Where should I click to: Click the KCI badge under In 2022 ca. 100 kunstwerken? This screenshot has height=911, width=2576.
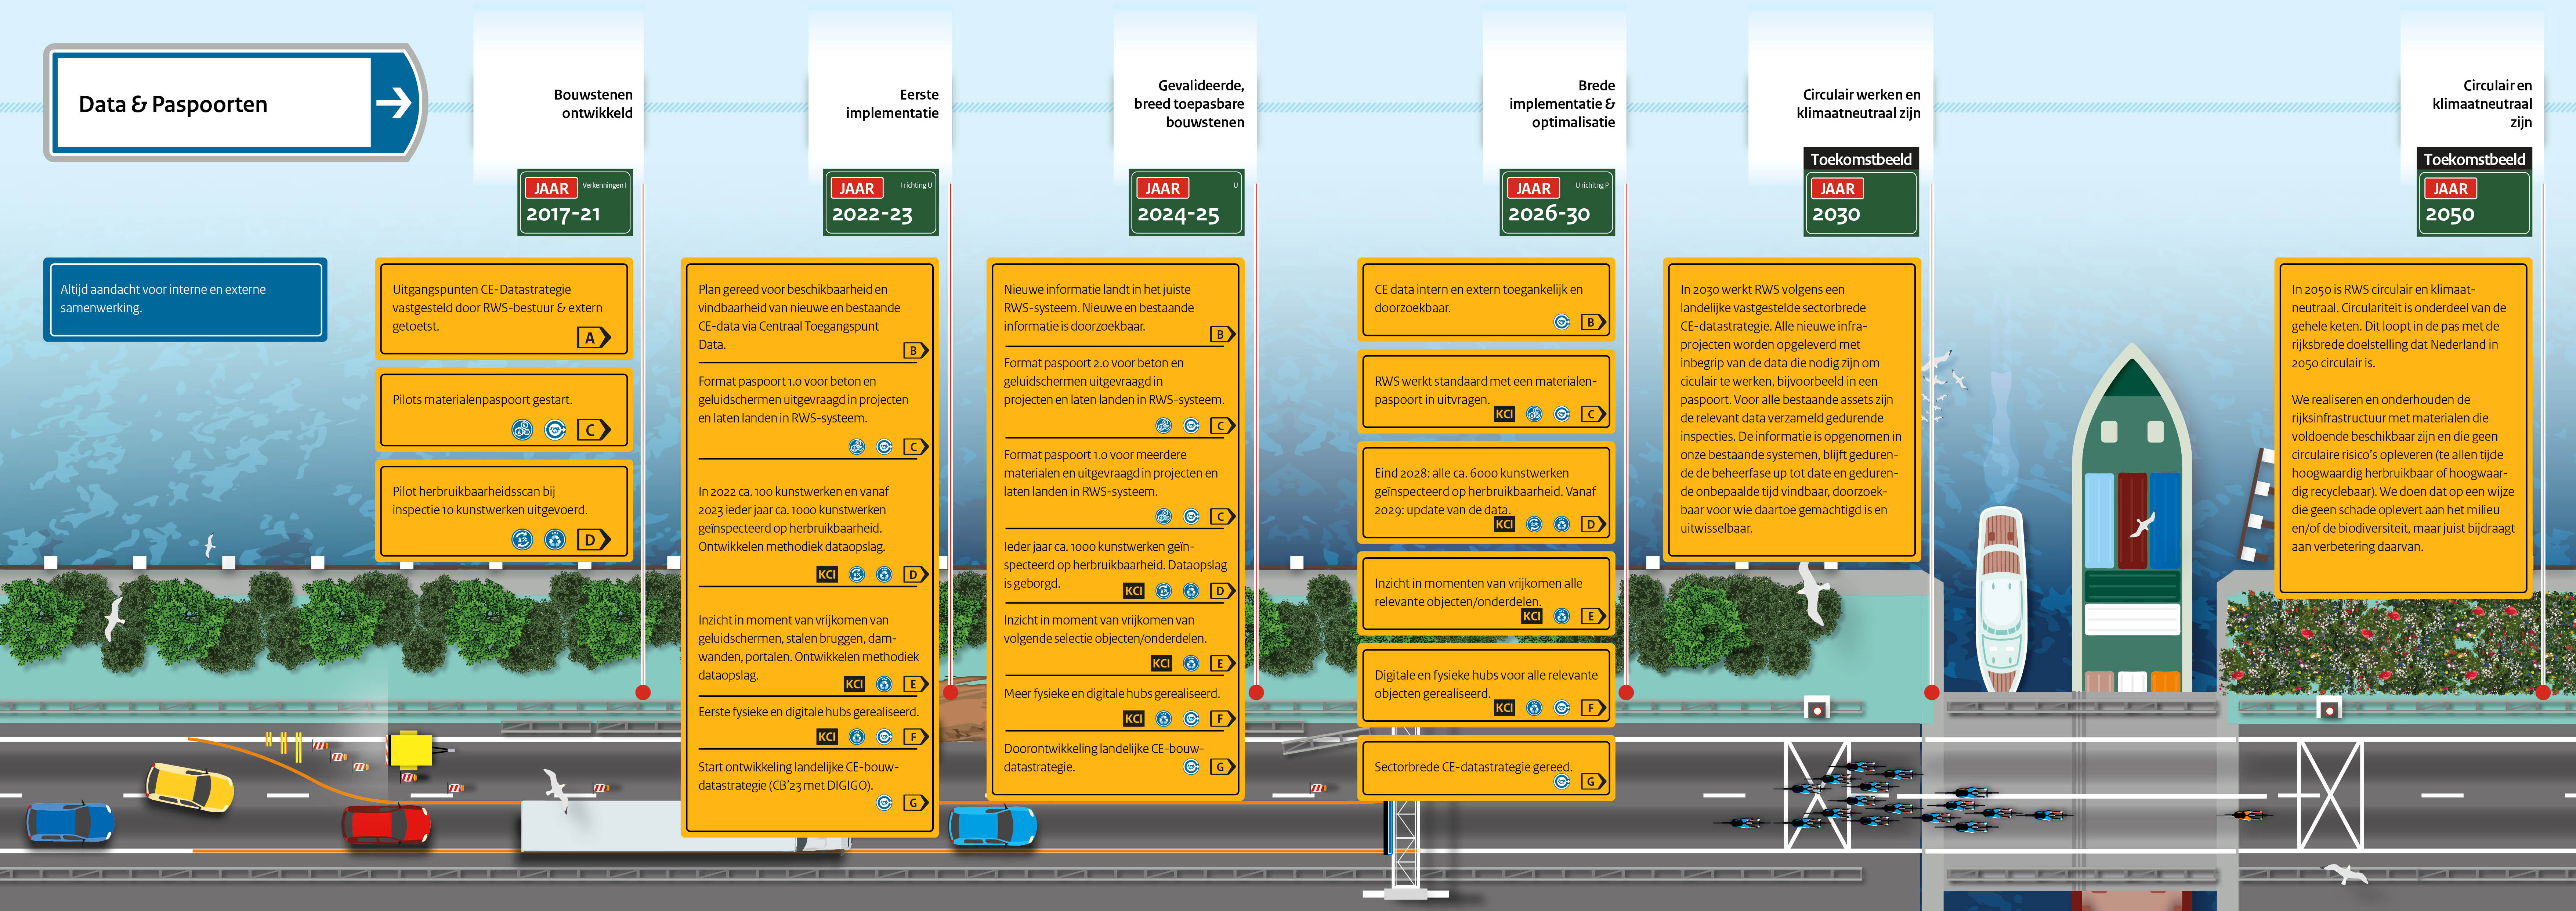pyautogui.click(x=827, y=575)
